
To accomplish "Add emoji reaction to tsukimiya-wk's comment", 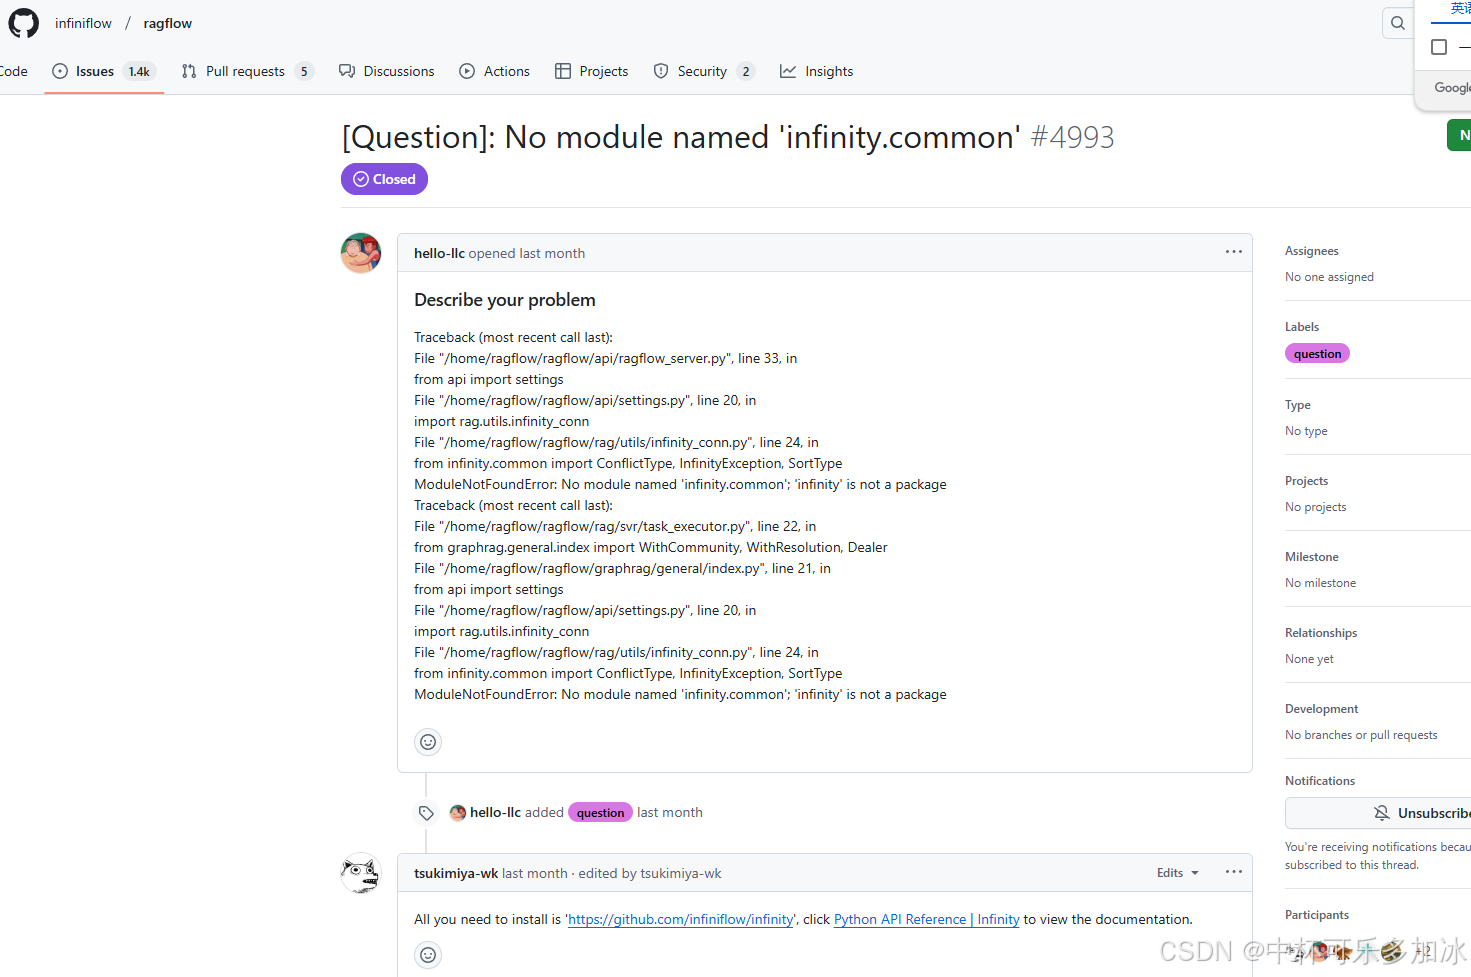I will (428, 955).
